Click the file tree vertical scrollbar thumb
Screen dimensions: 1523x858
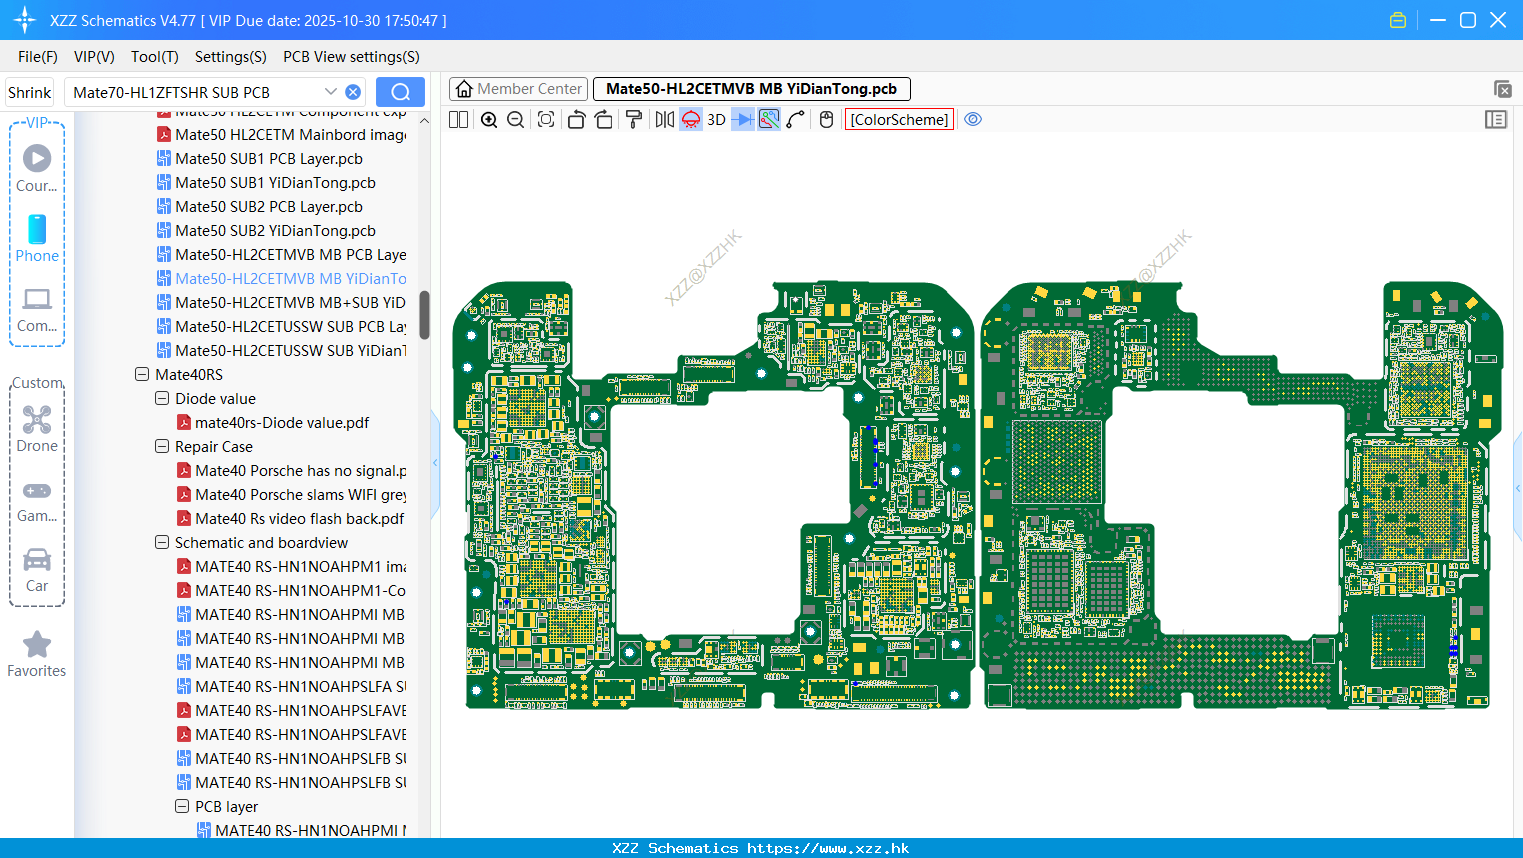(424, 315)
